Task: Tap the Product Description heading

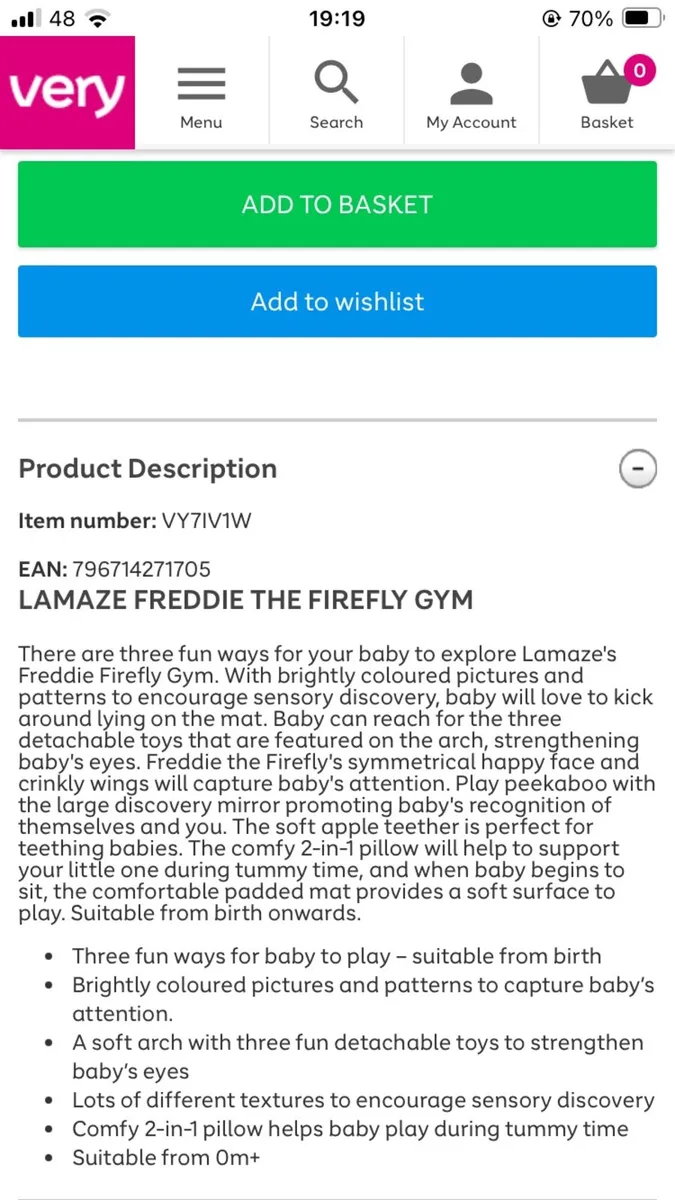Action: pyautogui.click(x=148, y=468)
